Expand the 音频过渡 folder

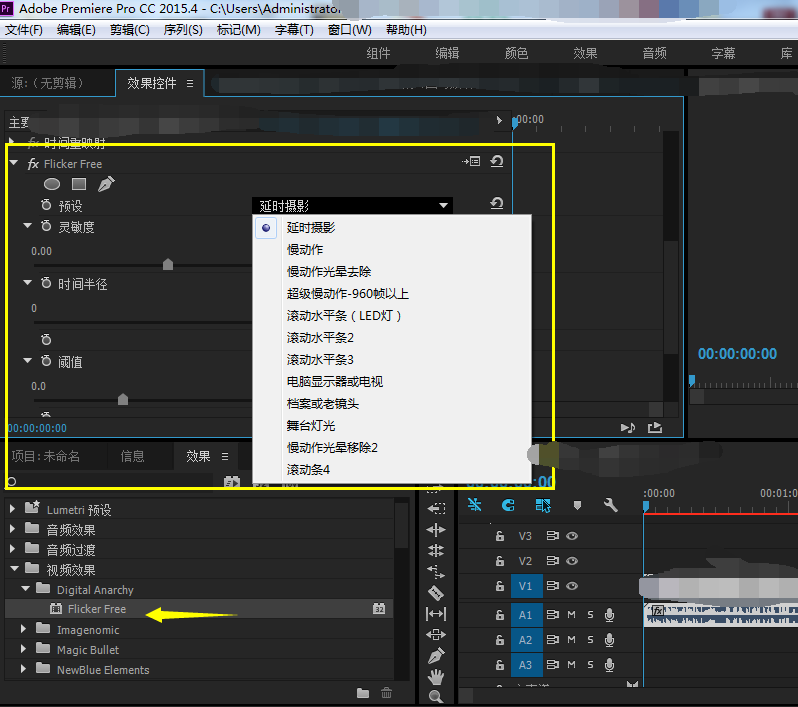pyautogui.click(x=12, y=549)
